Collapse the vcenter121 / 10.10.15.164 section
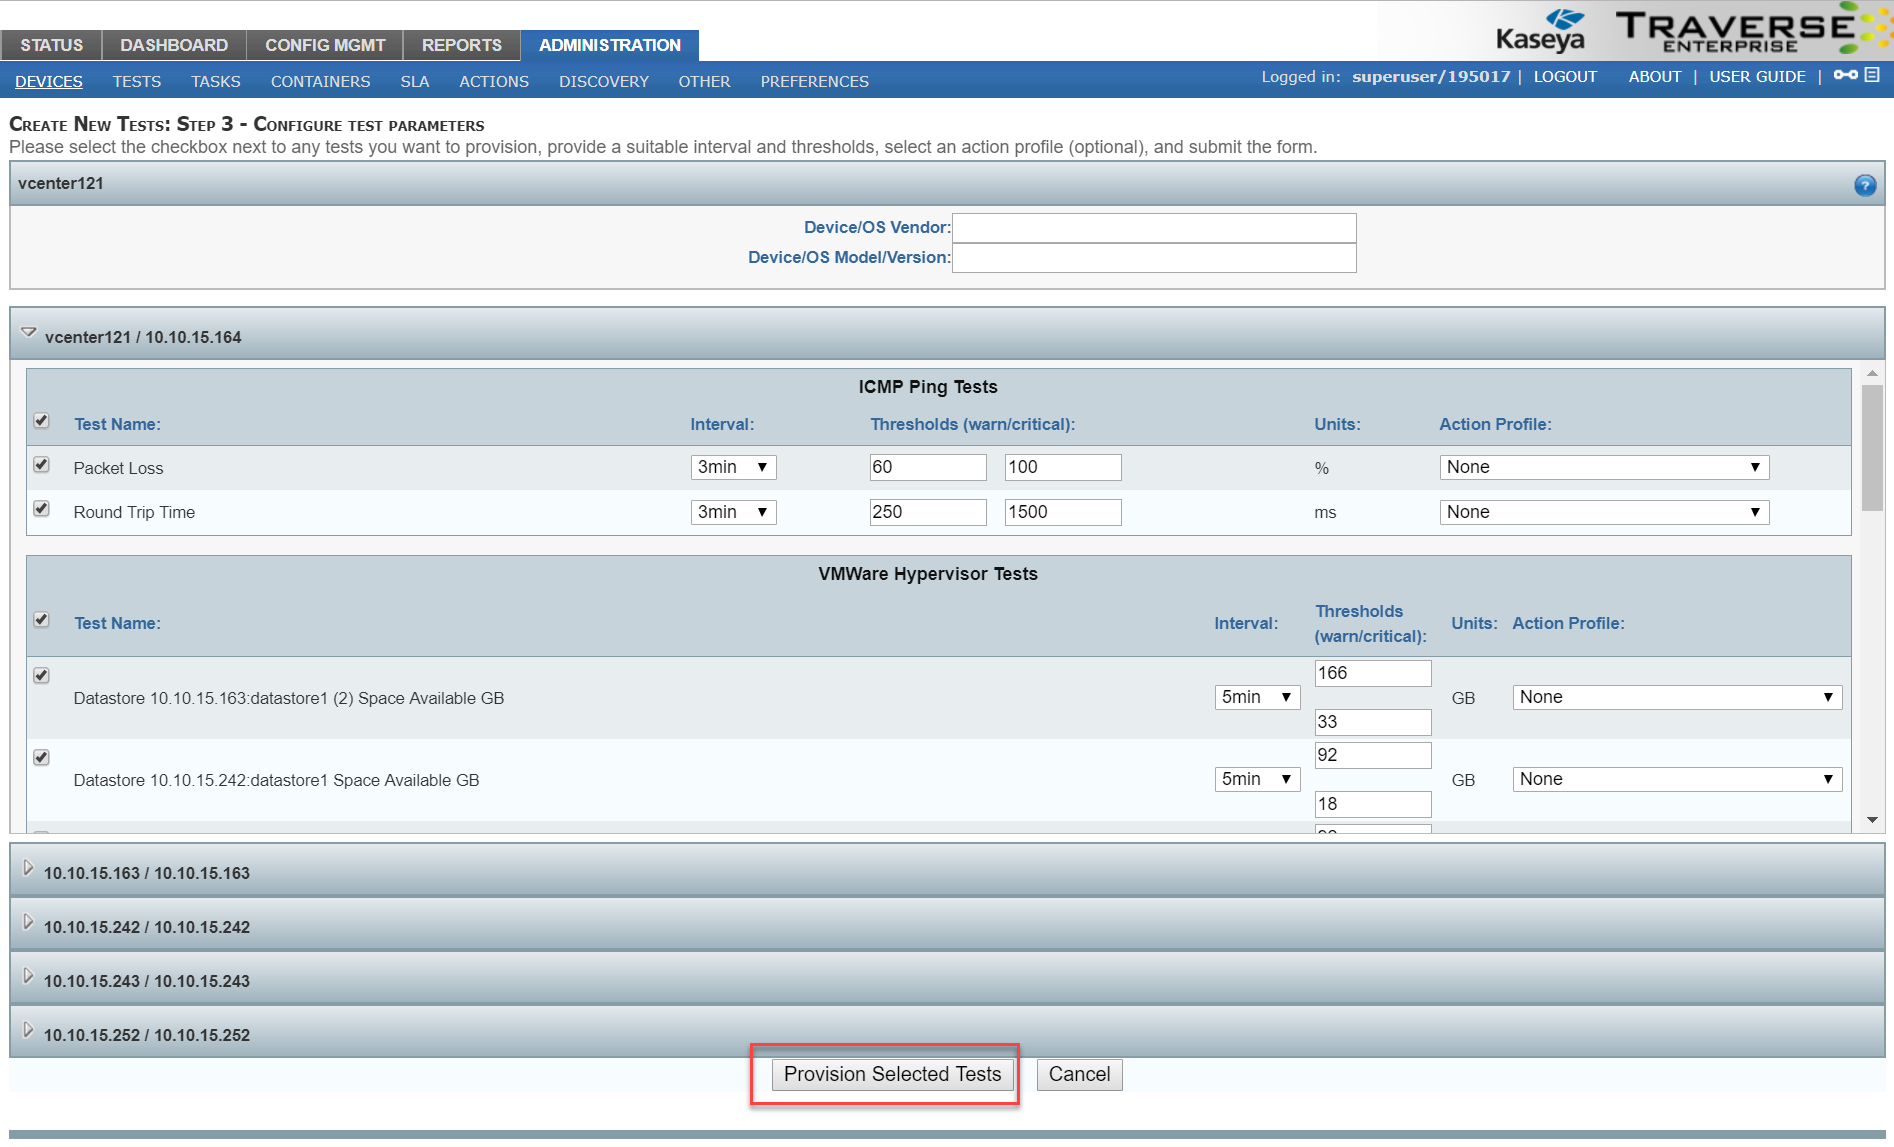 point(29,333)
